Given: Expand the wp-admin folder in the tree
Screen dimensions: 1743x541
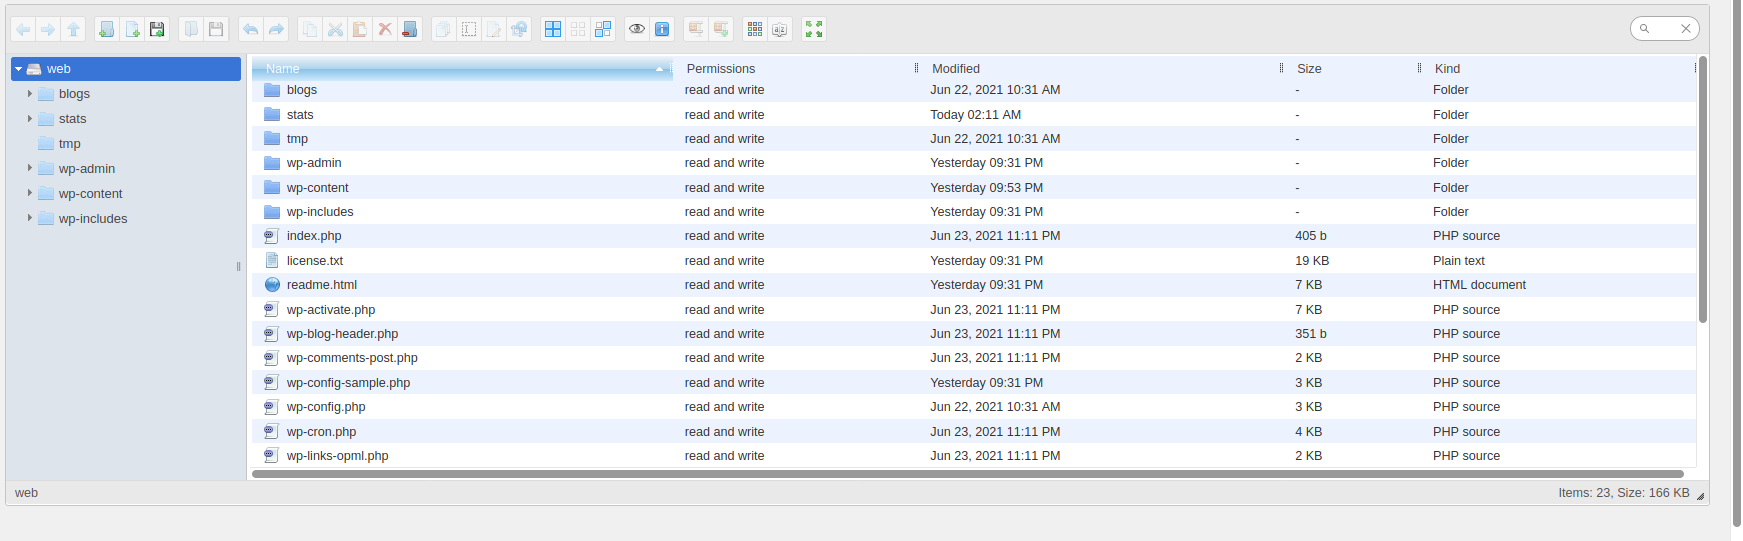Looking at the screenshot, I should [x=30, y=169].
